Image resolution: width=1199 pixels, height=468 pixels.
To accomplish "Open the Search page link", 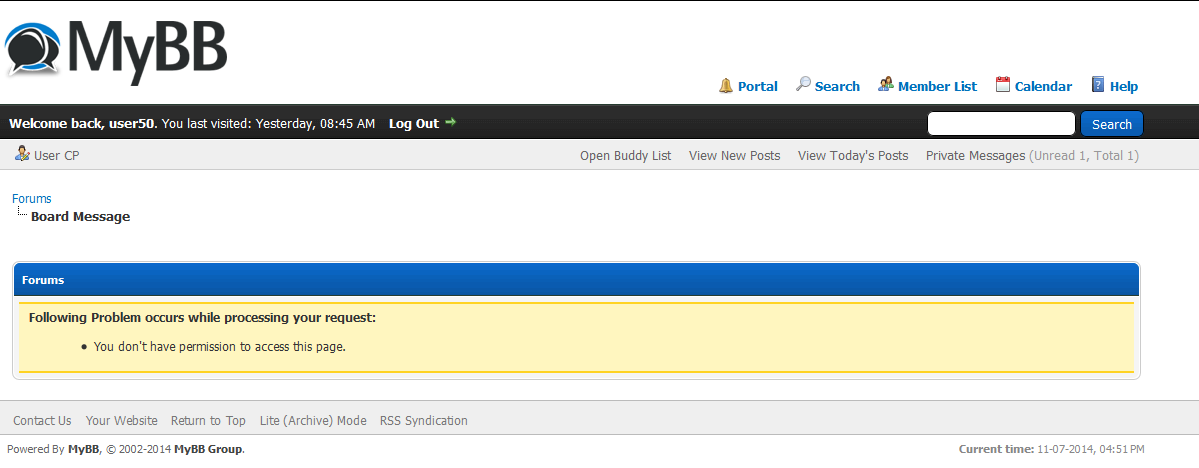I will coord(837,86).
